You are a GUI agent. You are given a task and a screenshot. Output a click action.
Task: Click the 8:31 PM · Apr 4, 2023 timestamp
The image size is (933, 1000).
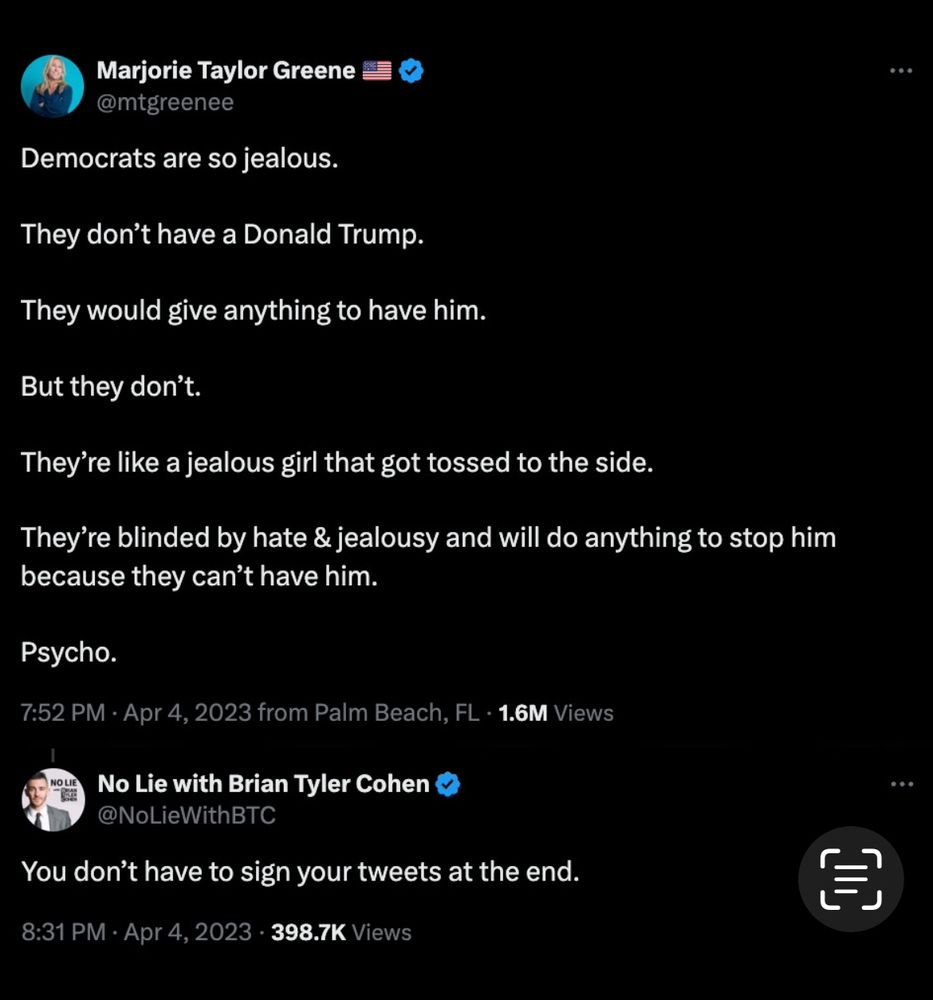(136, 932)
